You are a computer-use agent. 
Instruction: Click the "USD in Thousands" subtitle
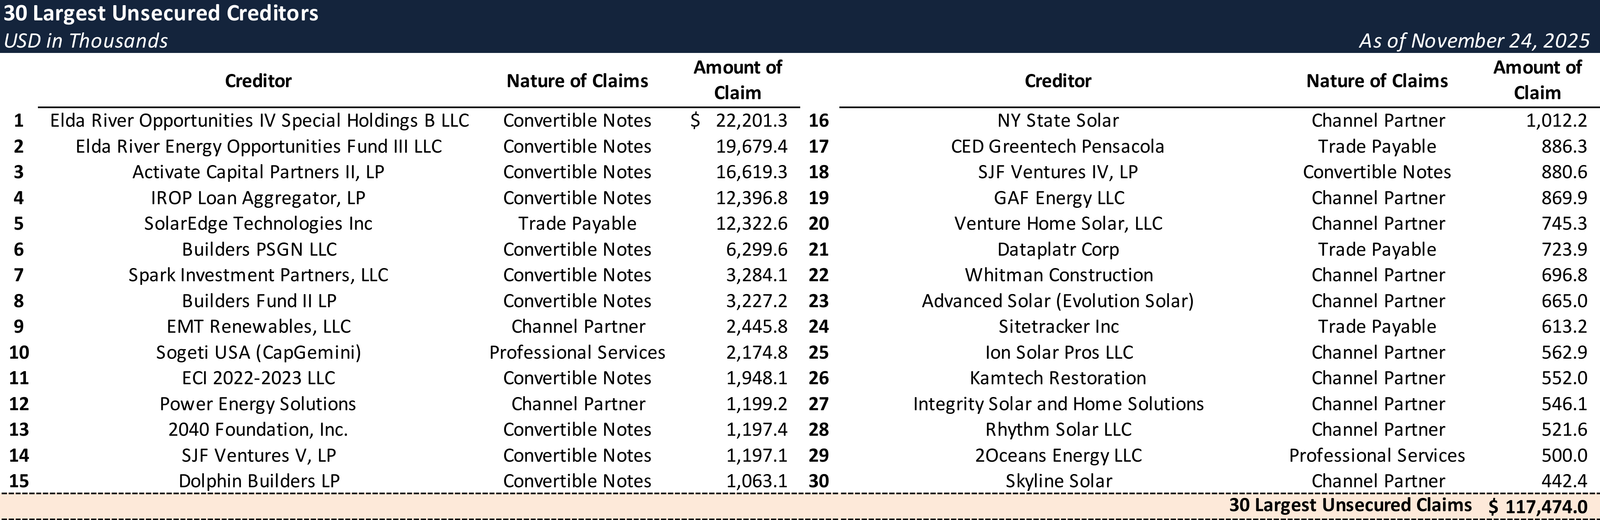point(85,41)
